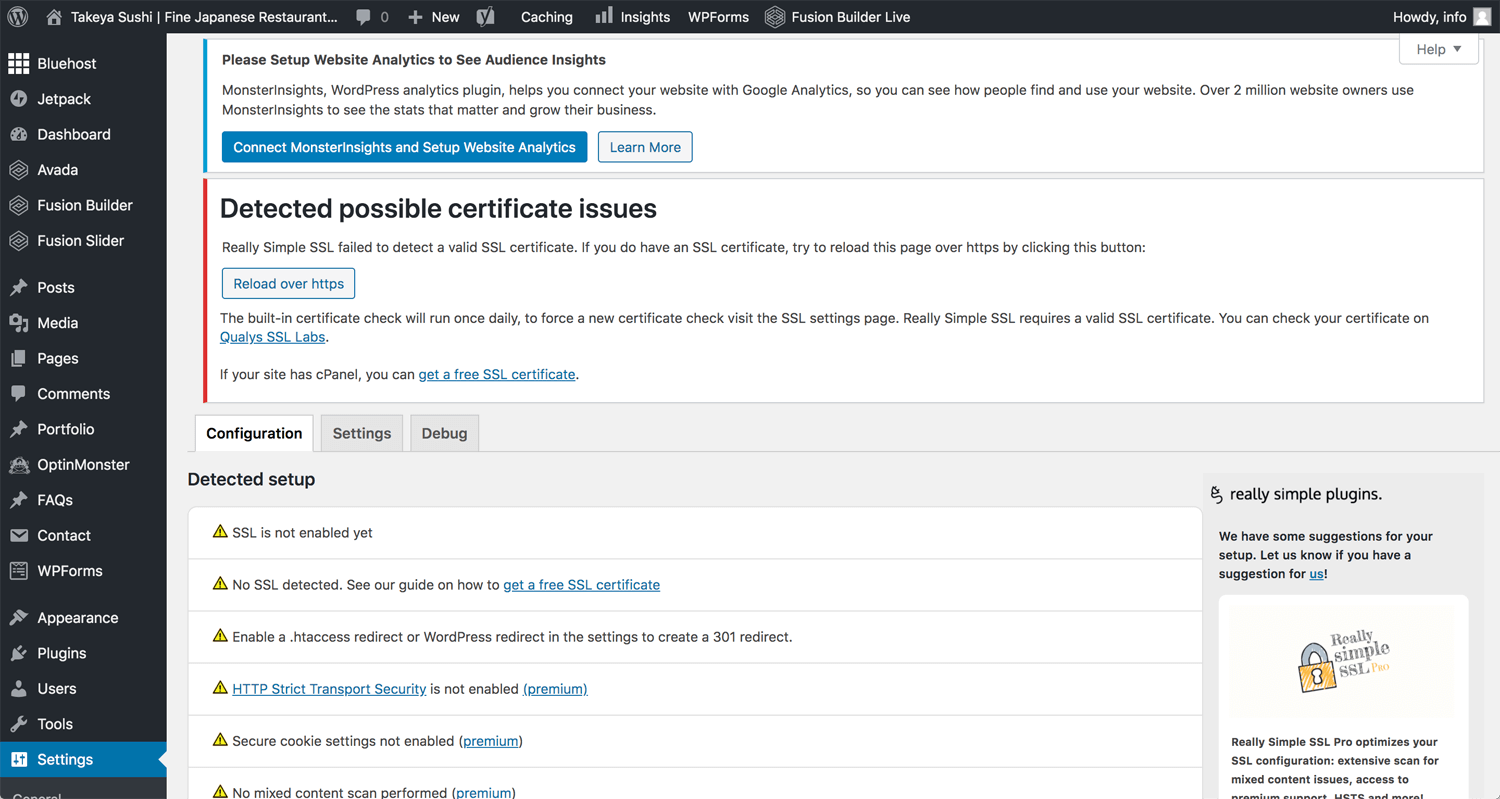Screen dimensions: 1500x799
Task: Switch to the Settings tab
Action: [362, 433]
